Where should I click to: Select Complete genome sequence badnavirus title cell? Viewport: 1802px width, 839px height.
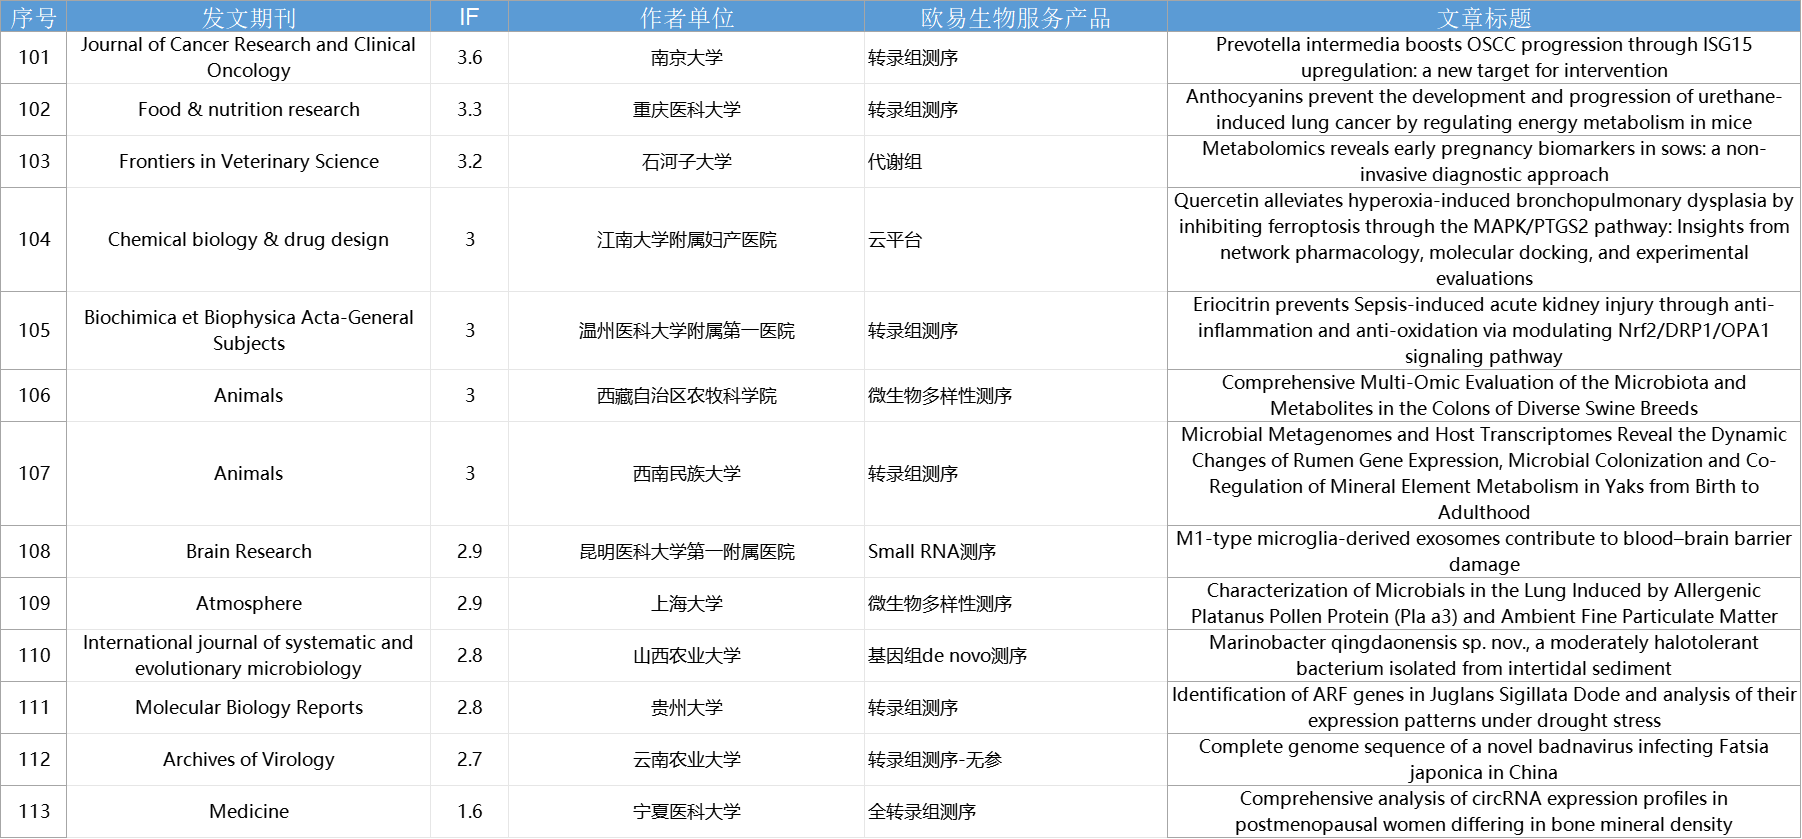point(1484,760)
